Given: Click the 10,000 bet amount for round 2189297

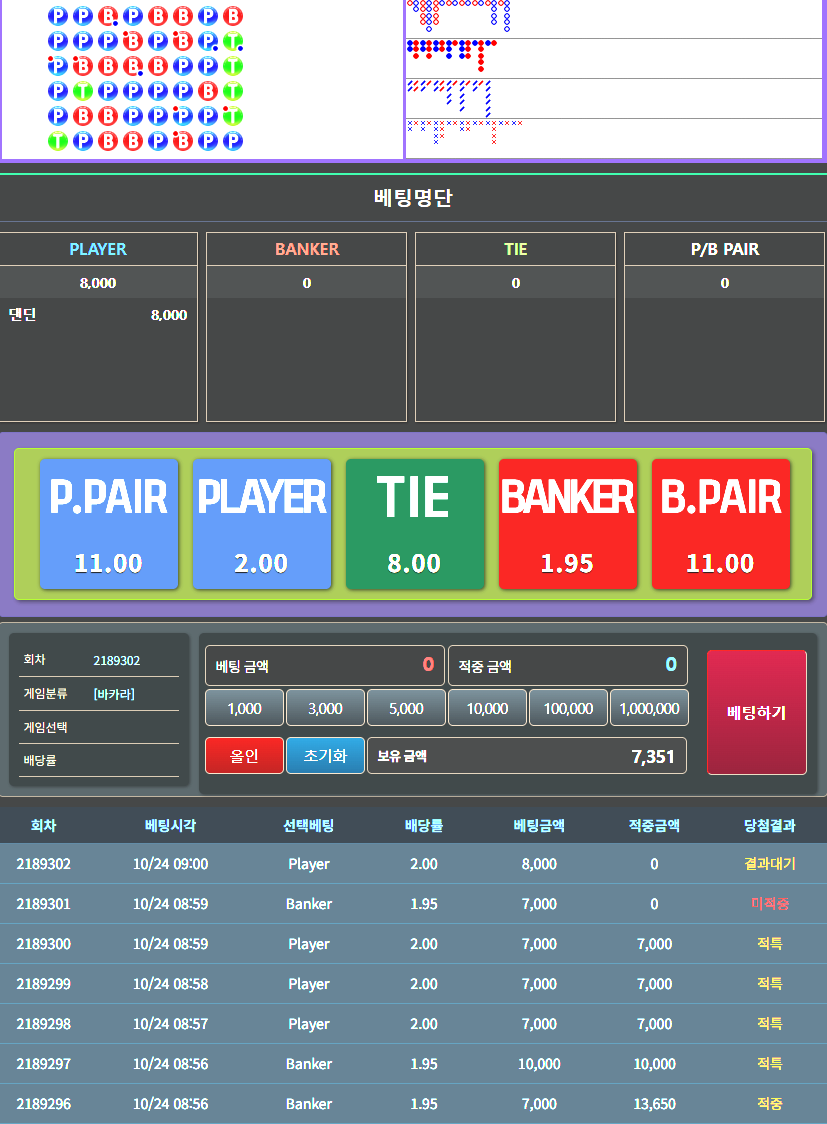Looking at the screenshot, I should pos(539,1064).
